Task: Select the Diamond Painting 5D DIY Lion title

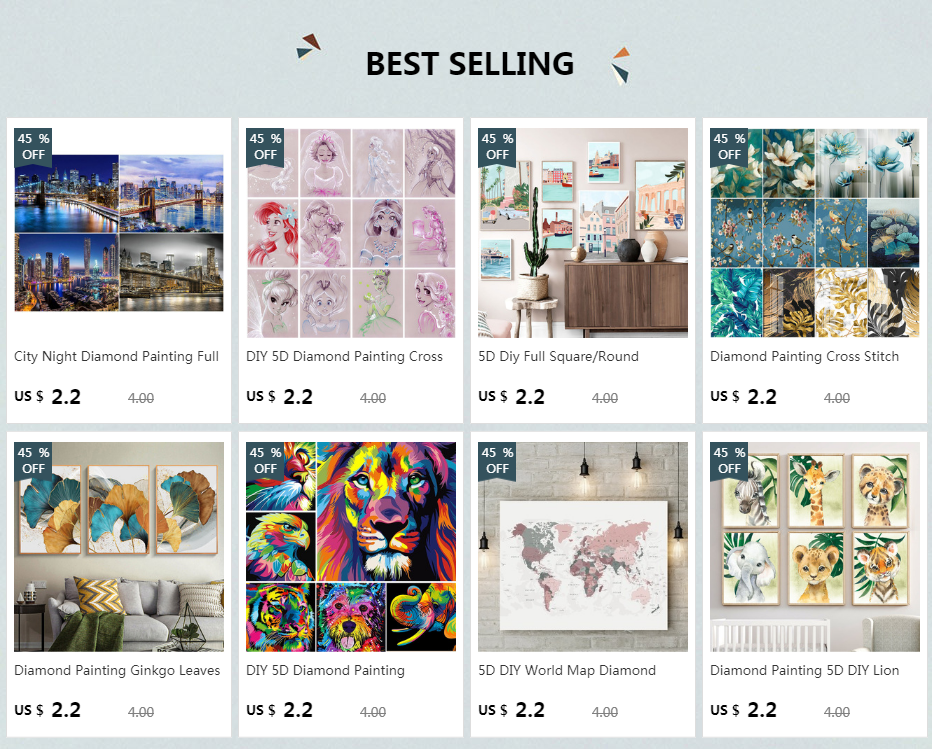Action: point(804,671)
